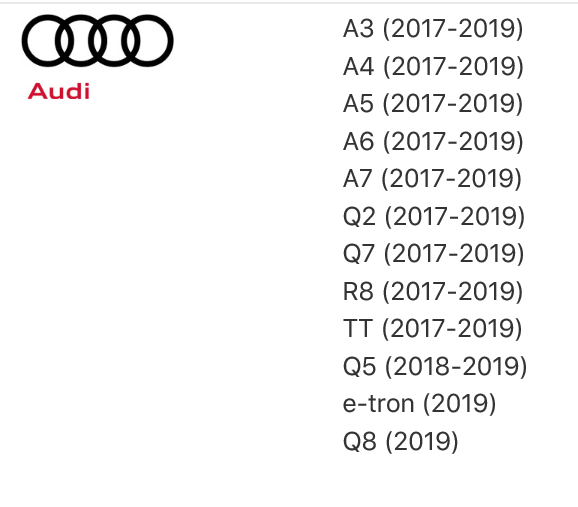Image resolution: width=578 pixels, height=507 pixels.
Task: Select the Q8 (2019) entry
Action: click(401, 441)
